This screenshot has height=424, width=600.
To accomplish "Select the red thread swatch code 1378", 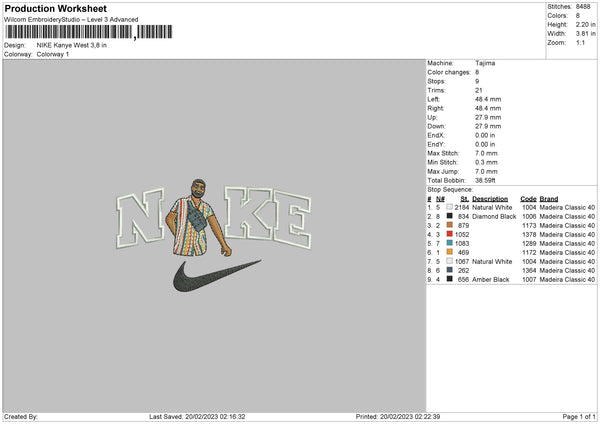I will 449,234.
